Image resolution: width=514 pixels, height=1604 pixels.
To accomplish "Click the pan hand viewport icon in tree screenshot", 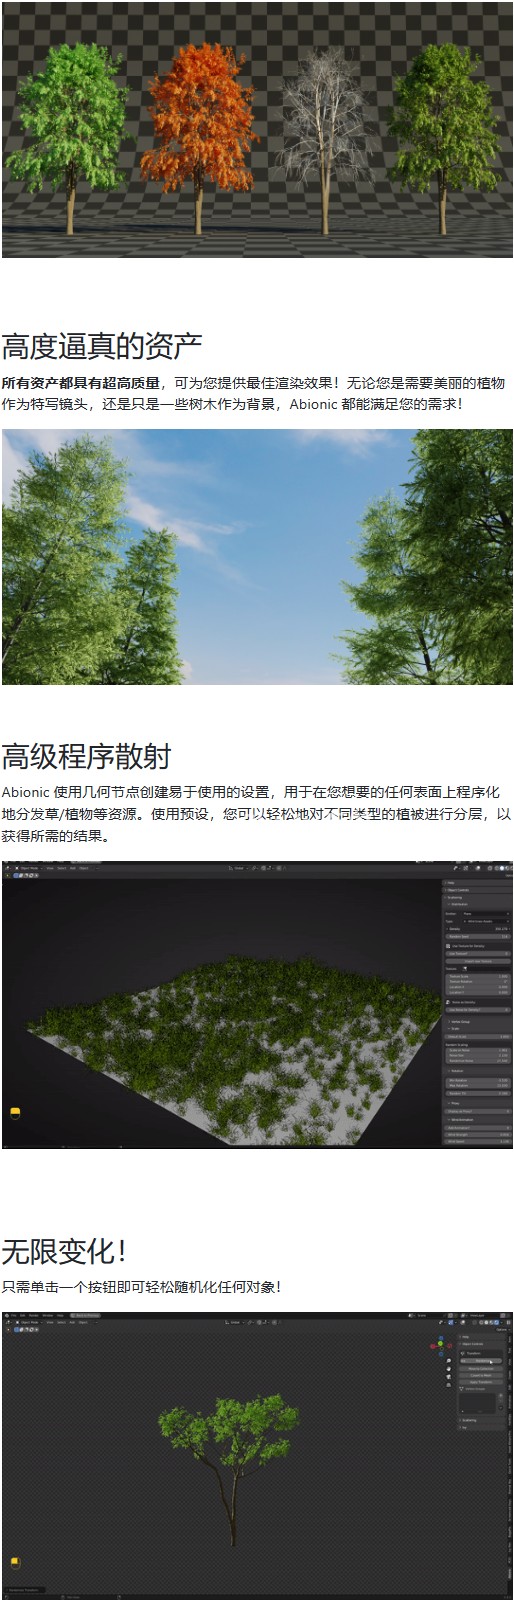I will tap(448, 1369).
